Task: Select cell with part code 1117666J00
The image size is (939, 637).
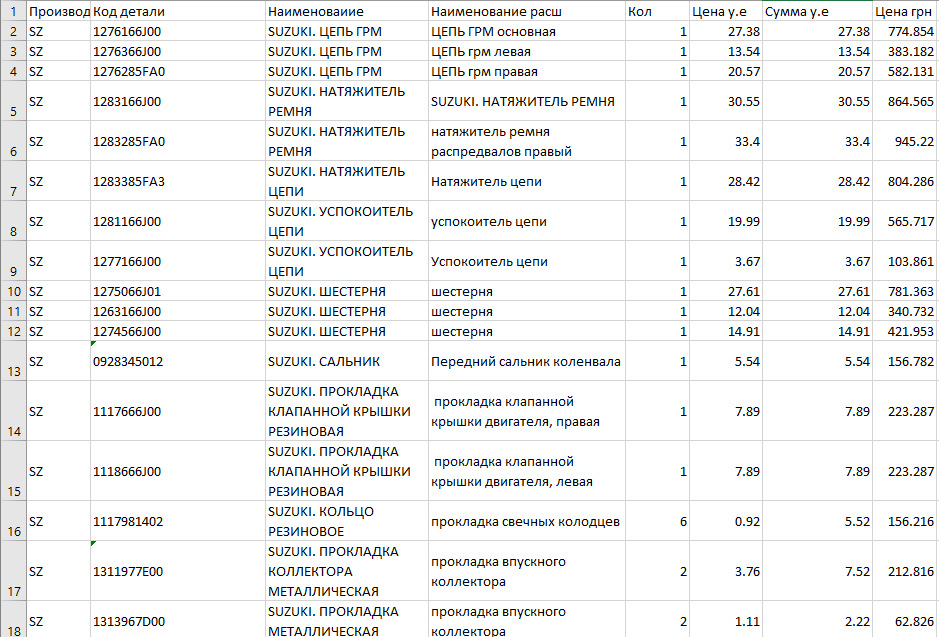Action: click(178, 411)
